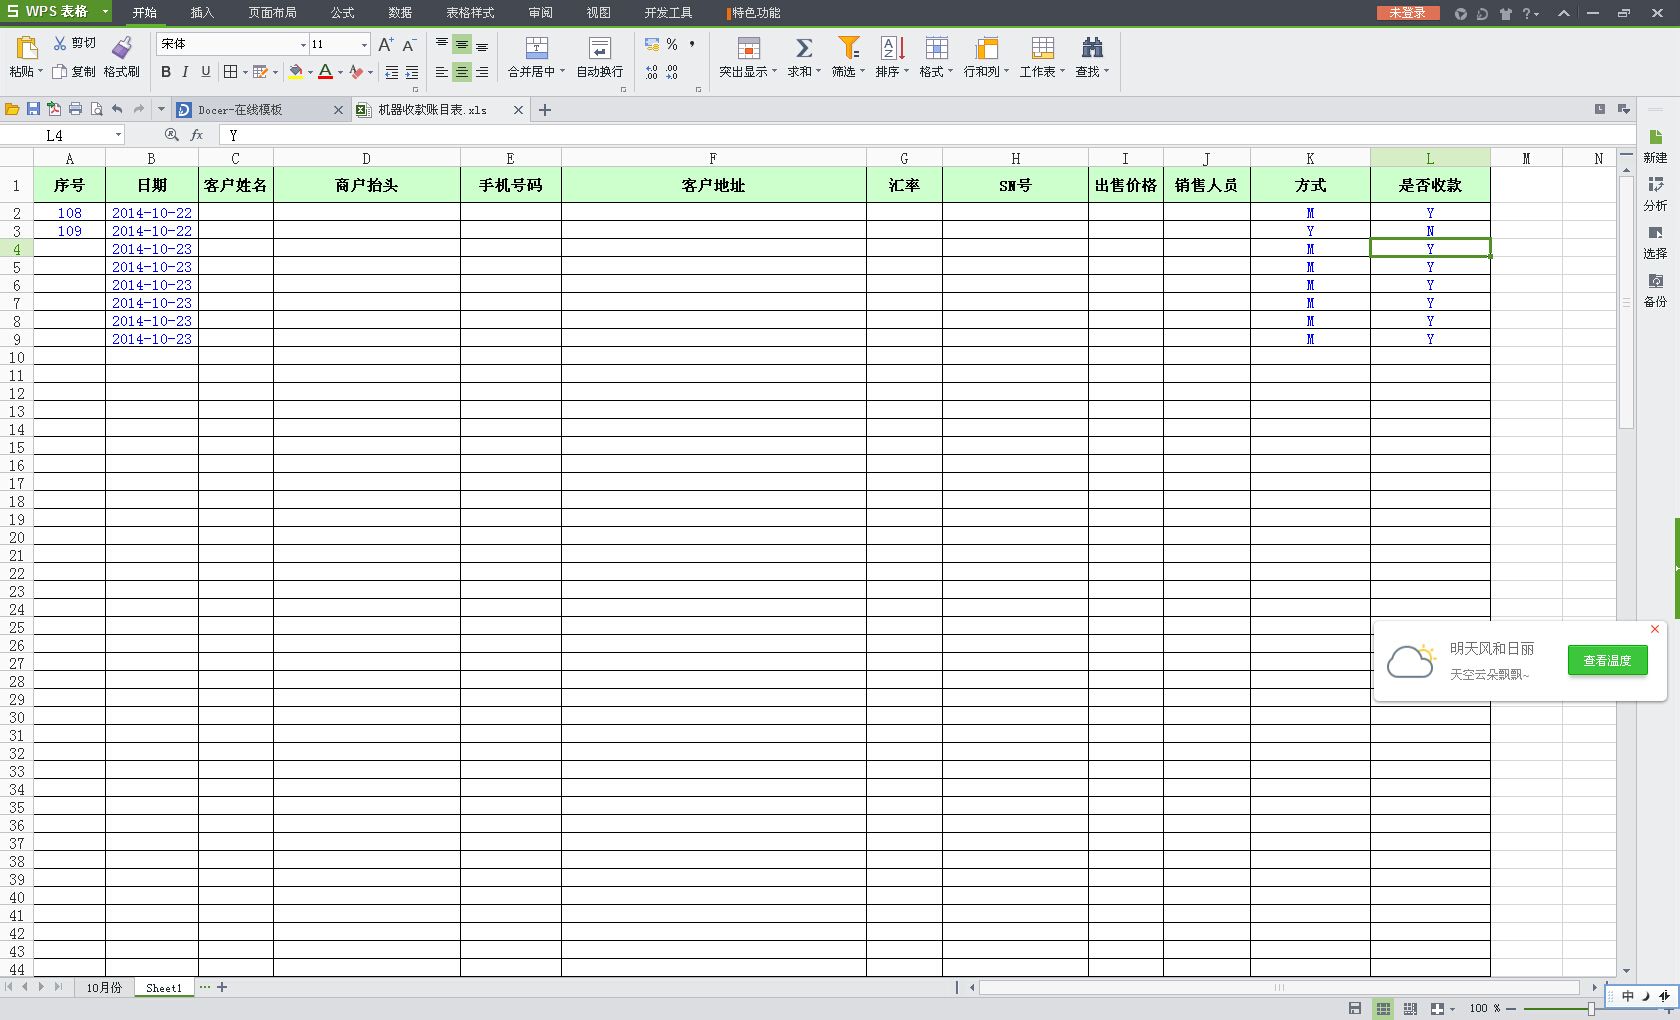Viewport: 1680px width, 1020px height.
Task: Open the Insert (插入) ribbon tab
Action: pos(202,13)
